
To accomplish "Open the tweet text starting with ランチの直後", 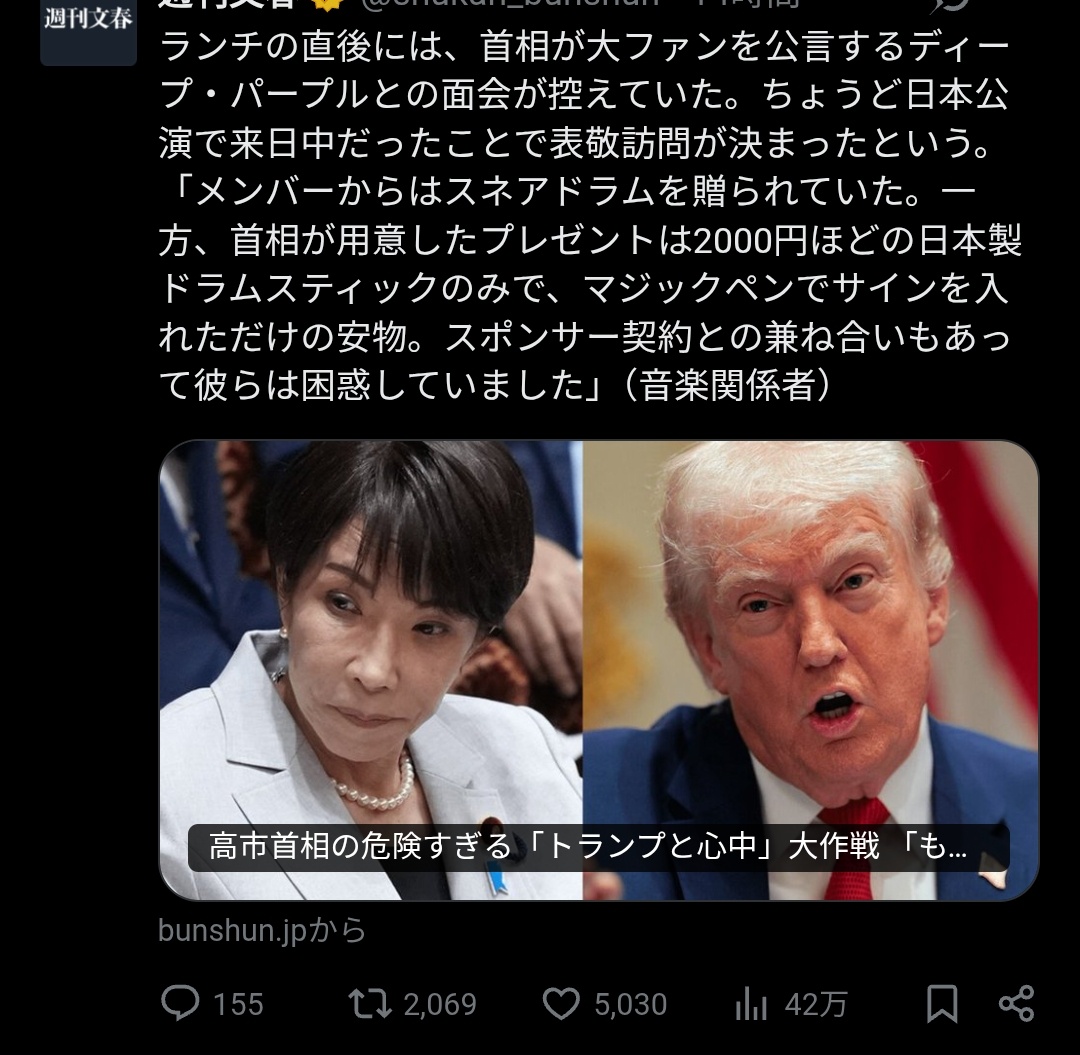I will coord(590,216).
